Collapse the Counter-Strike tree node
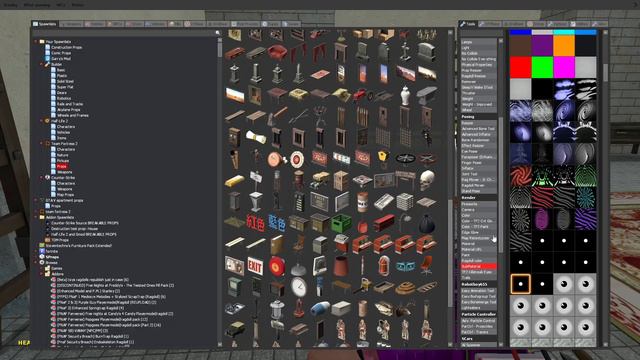 (x=42, y=178)
